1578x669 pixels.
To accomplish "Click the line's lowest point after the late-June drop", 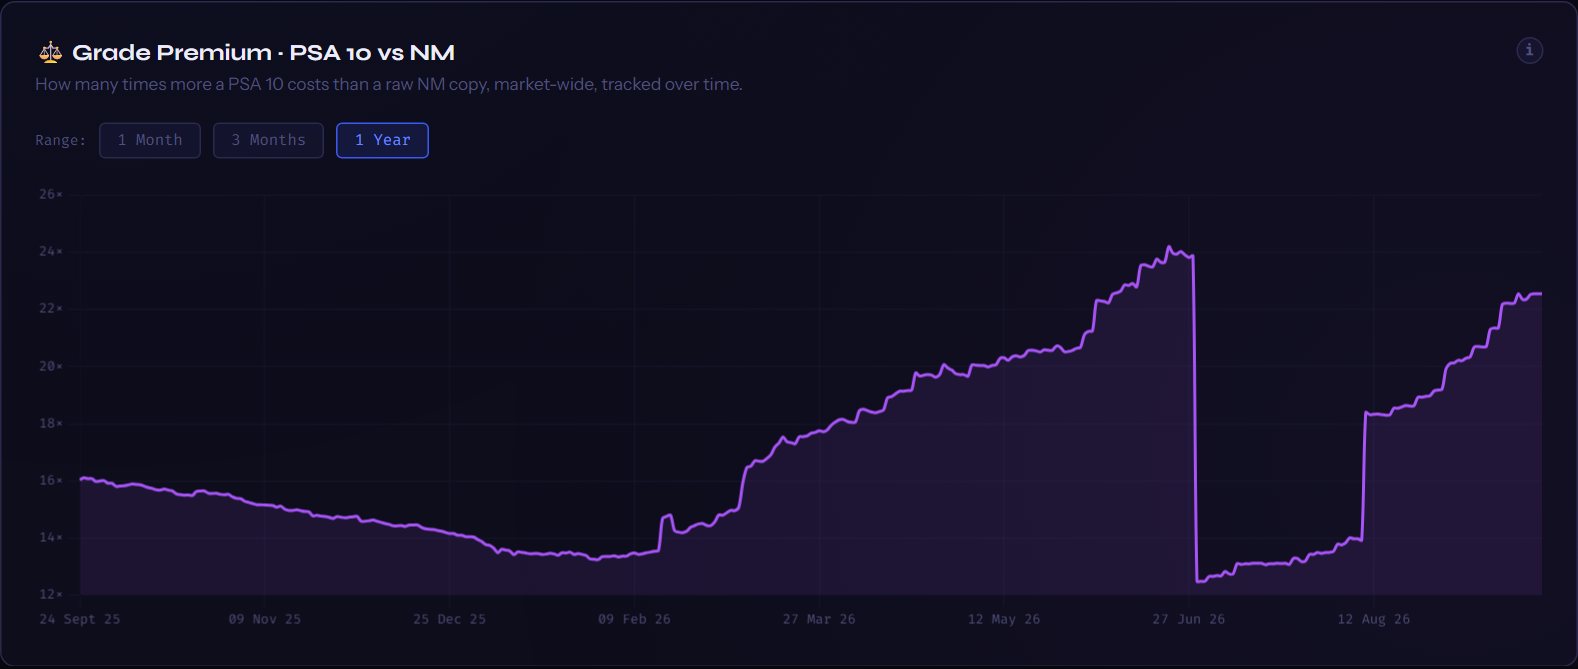I will click(1198, 581).
